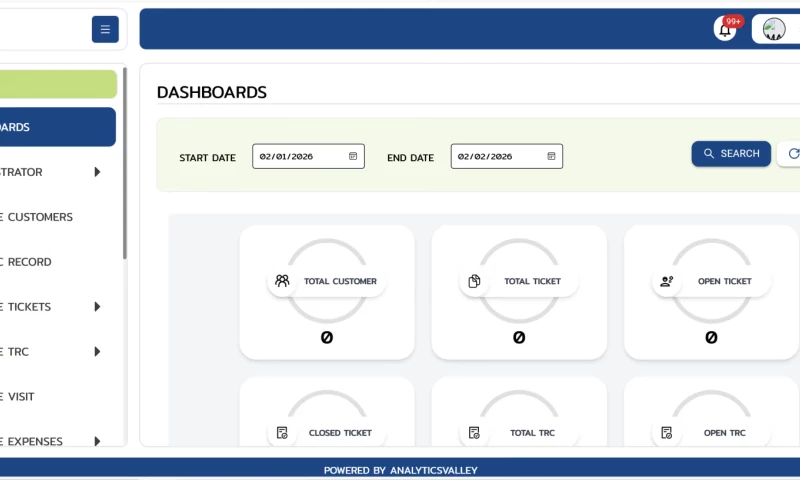Open the Start Date calendar picker icon
This screenshot has height=480, width=800.
point(353,156)
